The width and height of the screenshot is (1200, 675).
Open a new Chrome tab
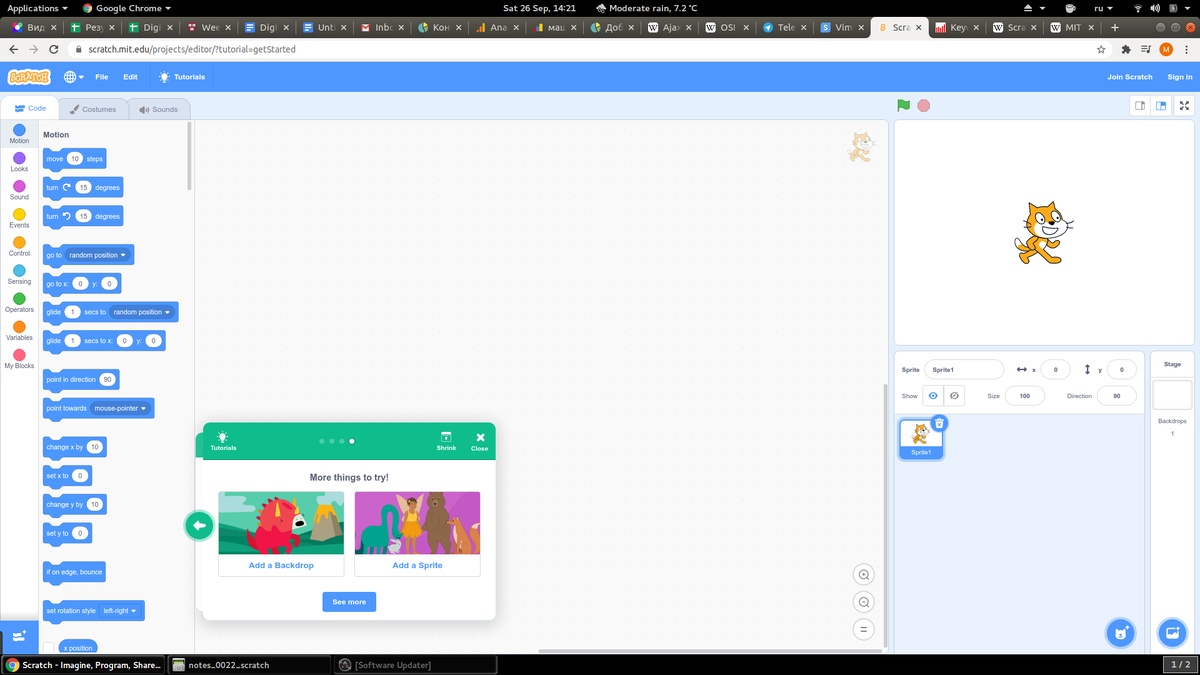(1115, 28)
